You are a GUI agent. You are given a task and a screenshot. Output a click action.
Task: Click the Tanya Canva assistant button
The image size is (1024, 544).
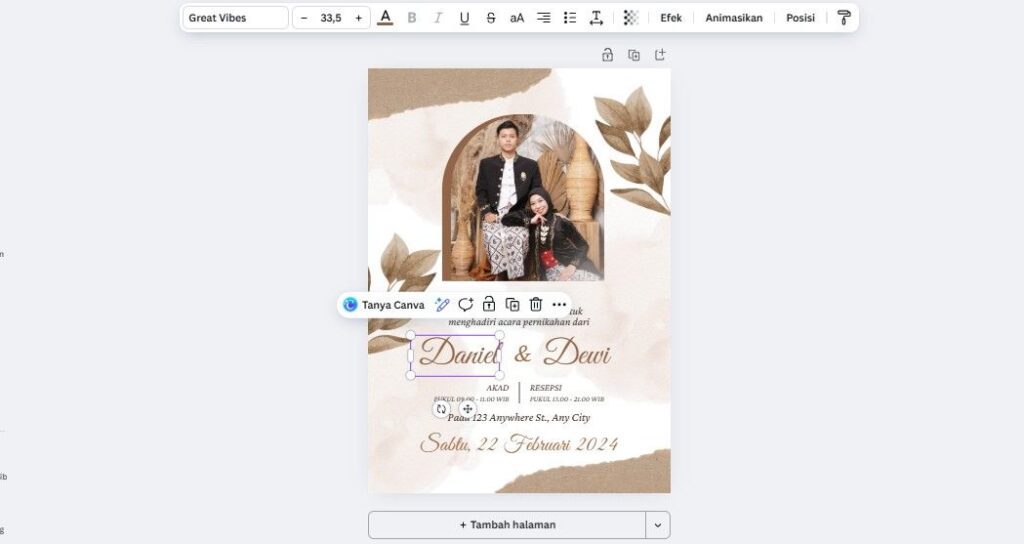pos(384,304)
